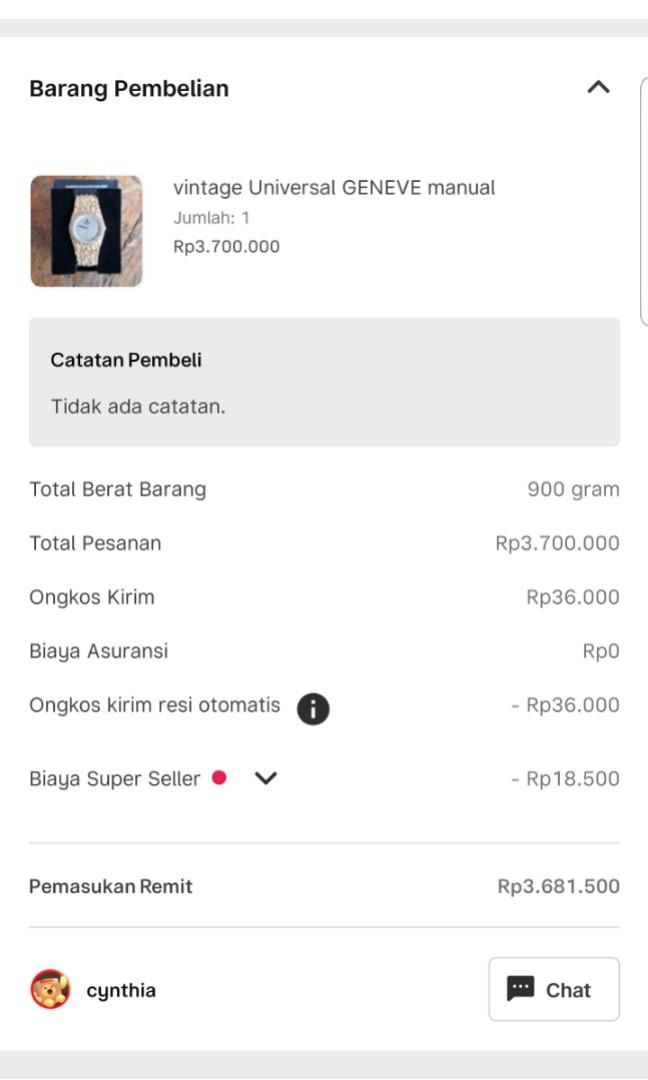Tap the info icon beside Ongkos kirim resi otomatis
This screenshot has height=1080, width=648.
(312, 709)
